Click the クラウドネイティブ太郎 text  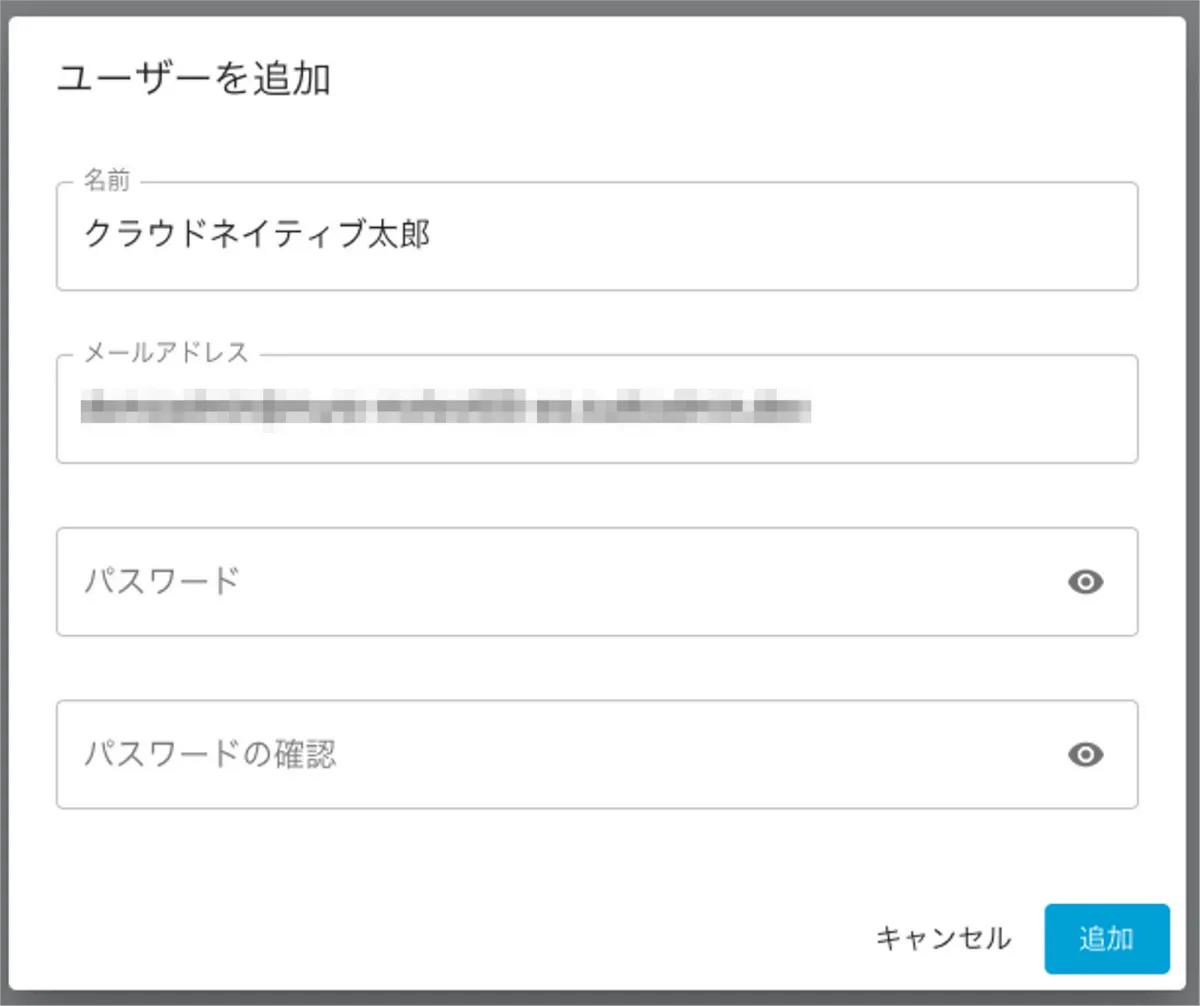pyautogui.click(x=257, y=235)
